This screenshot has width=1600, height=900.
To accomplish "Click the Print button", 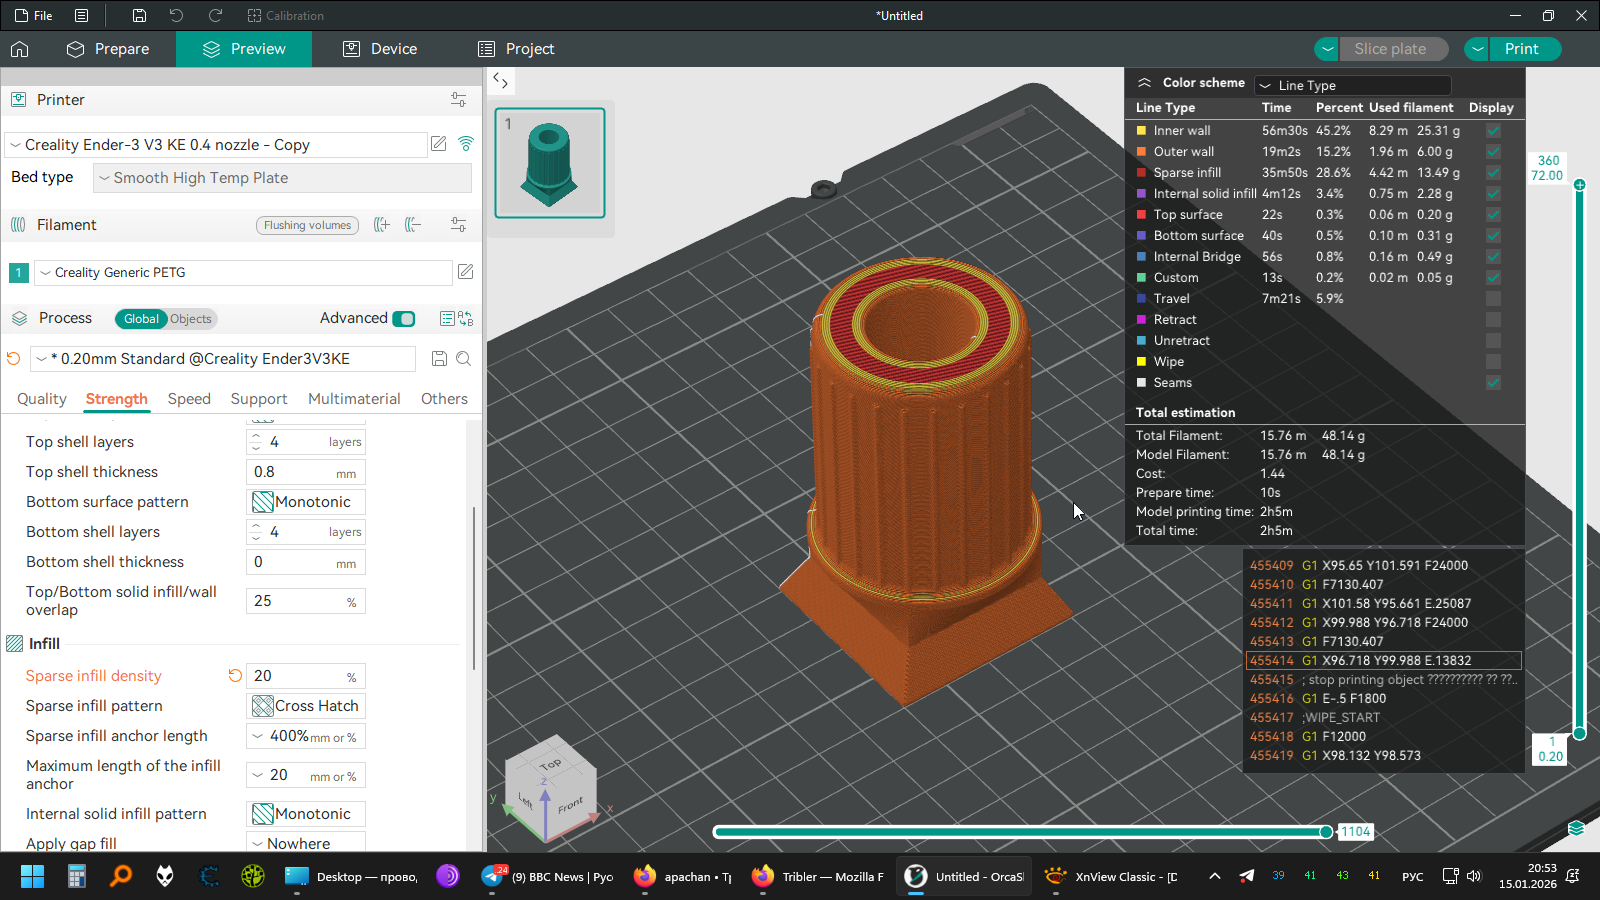I will click(x=1521, y=49).
